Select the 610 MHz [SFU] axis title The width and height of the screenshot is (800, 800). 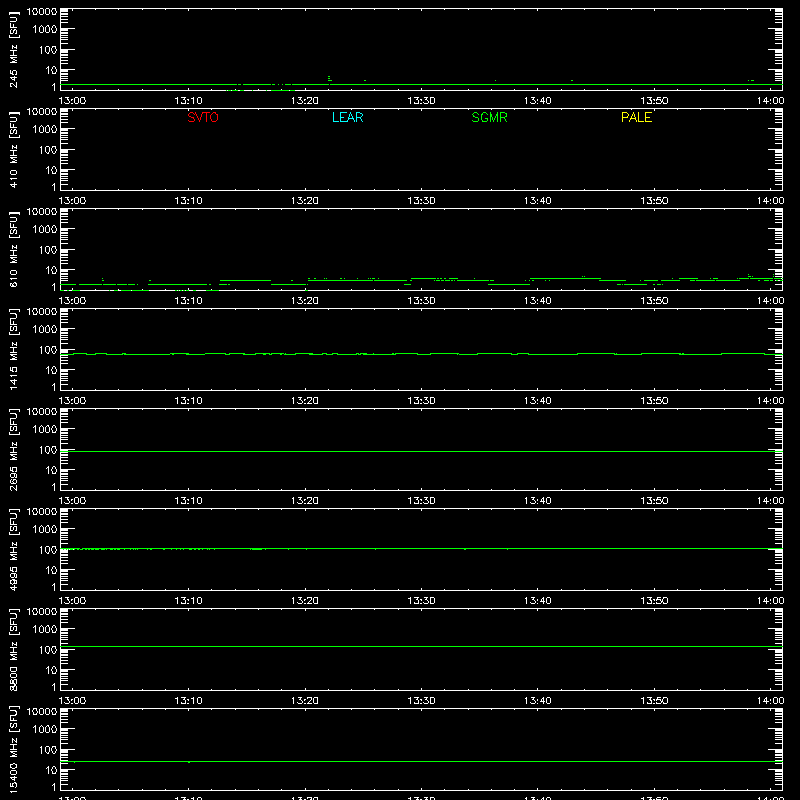[13, 249]
